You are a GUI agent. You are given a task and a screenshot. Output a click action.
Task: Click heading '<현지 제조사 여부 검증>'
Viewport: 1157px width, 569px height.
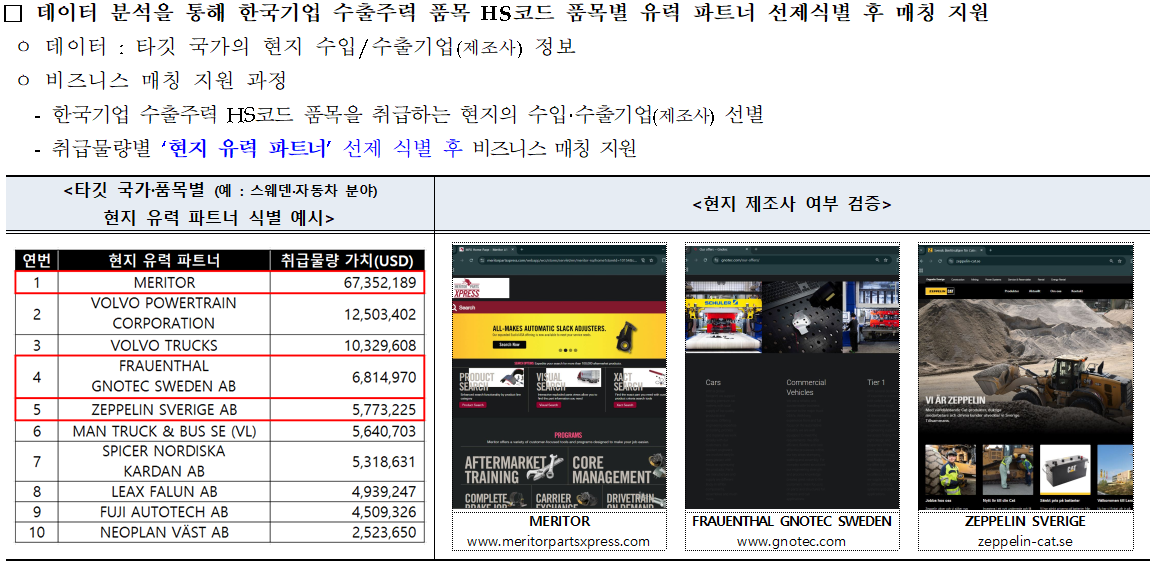(x=792, y=204)
